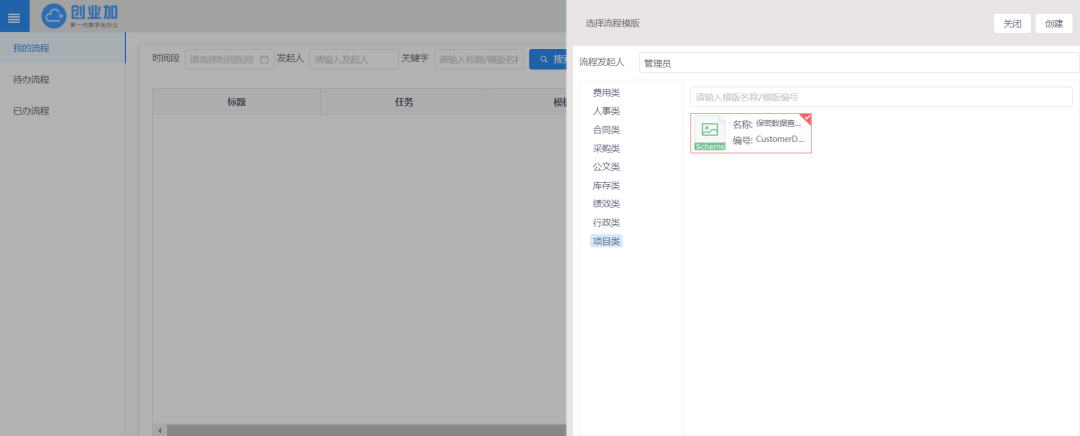
Task: Select 行政类 category
Action: point(606,223)
